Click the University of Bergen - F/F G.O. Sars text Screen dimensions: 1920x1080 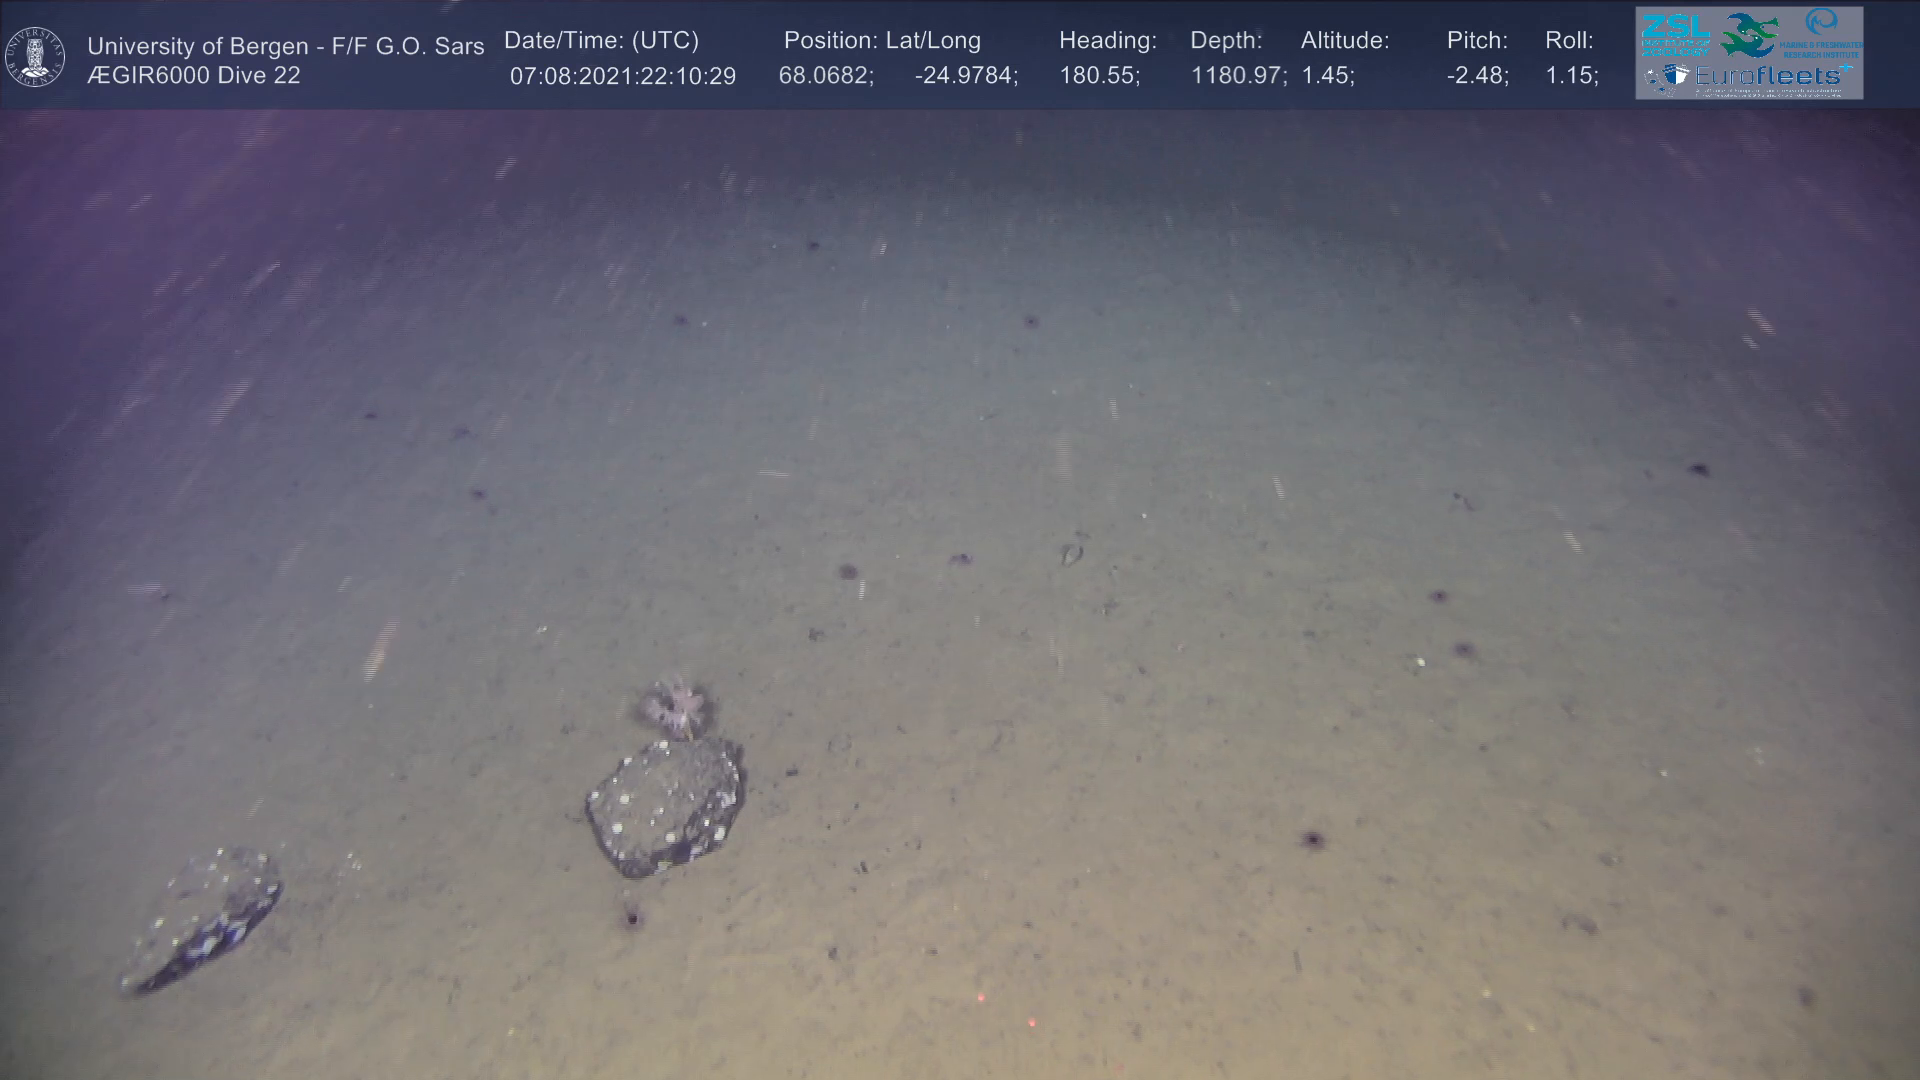click(285, 46)
